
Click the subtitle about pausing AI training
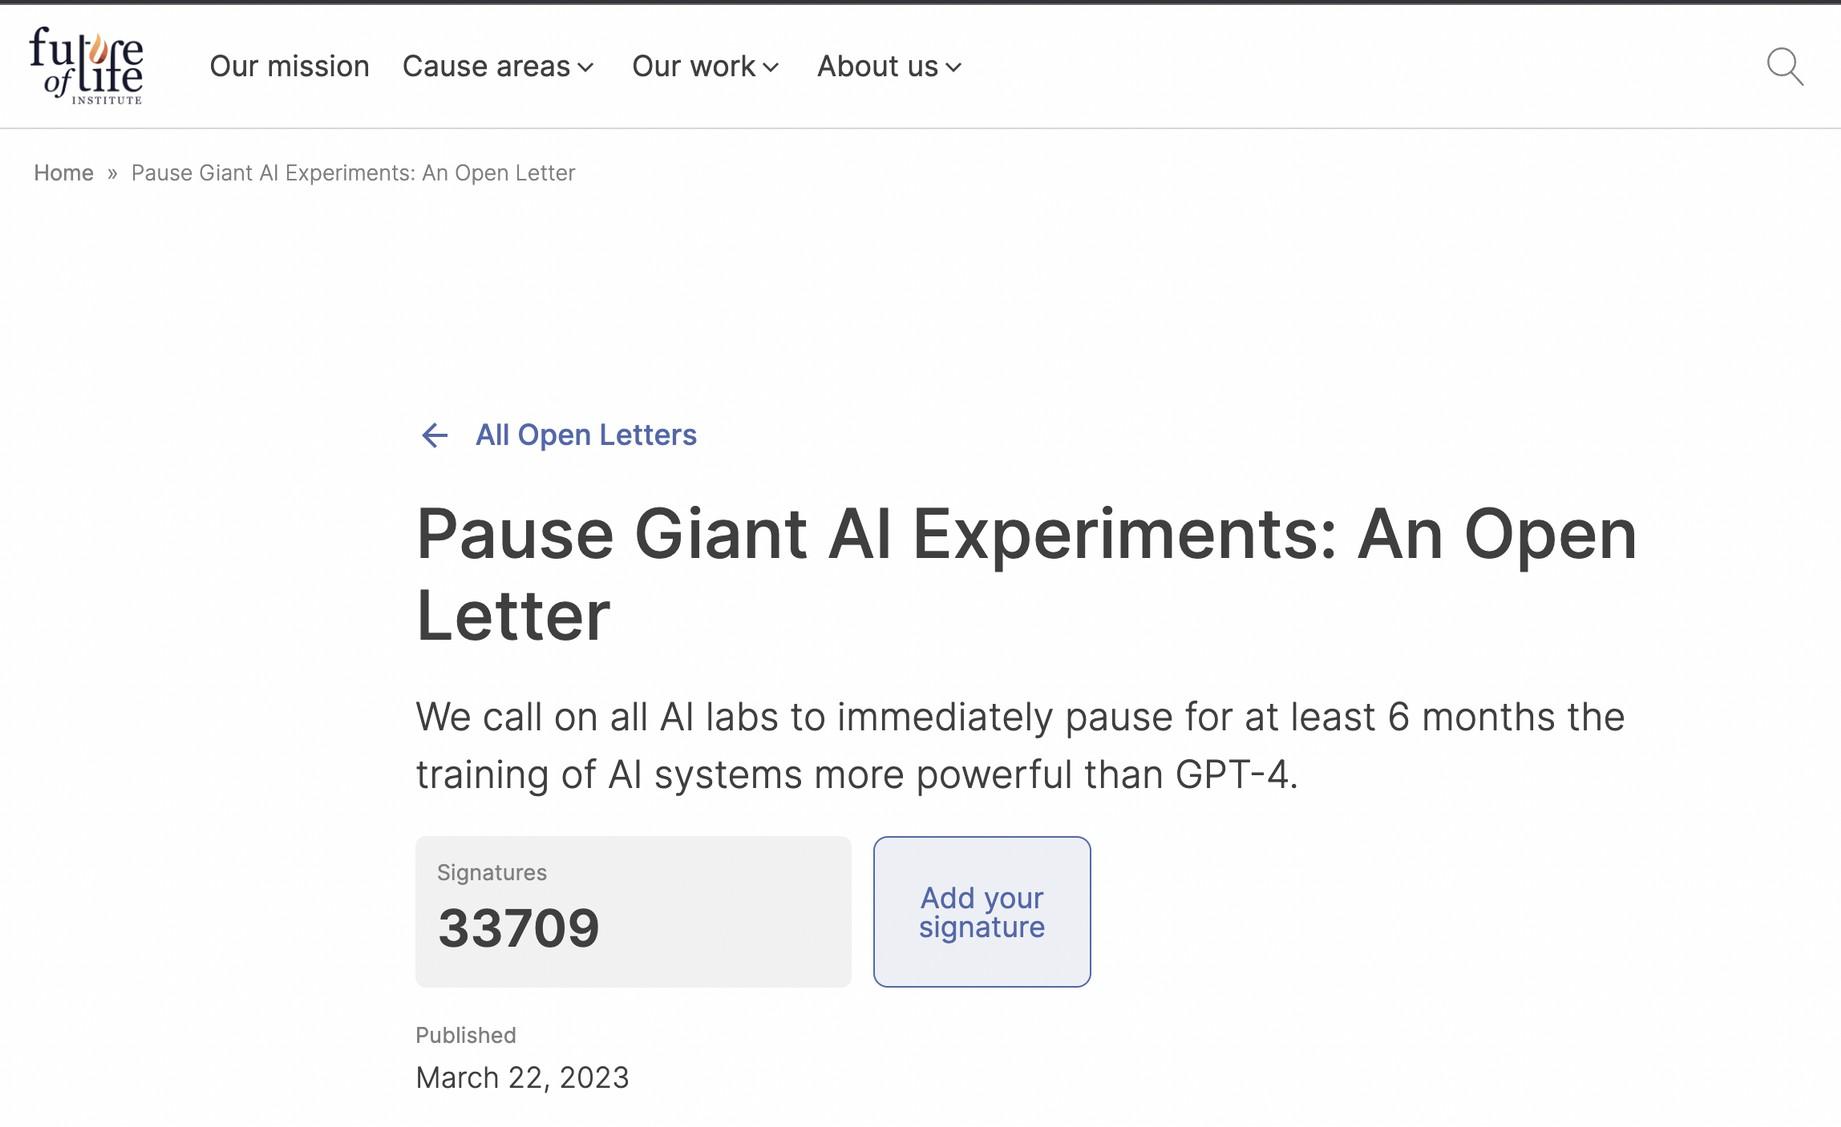click(x=1020, y=746)
